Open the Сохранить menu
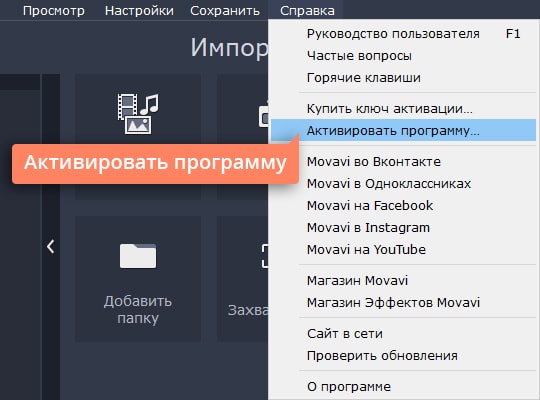The image size is (540, 400). click(x=225, y=11)
